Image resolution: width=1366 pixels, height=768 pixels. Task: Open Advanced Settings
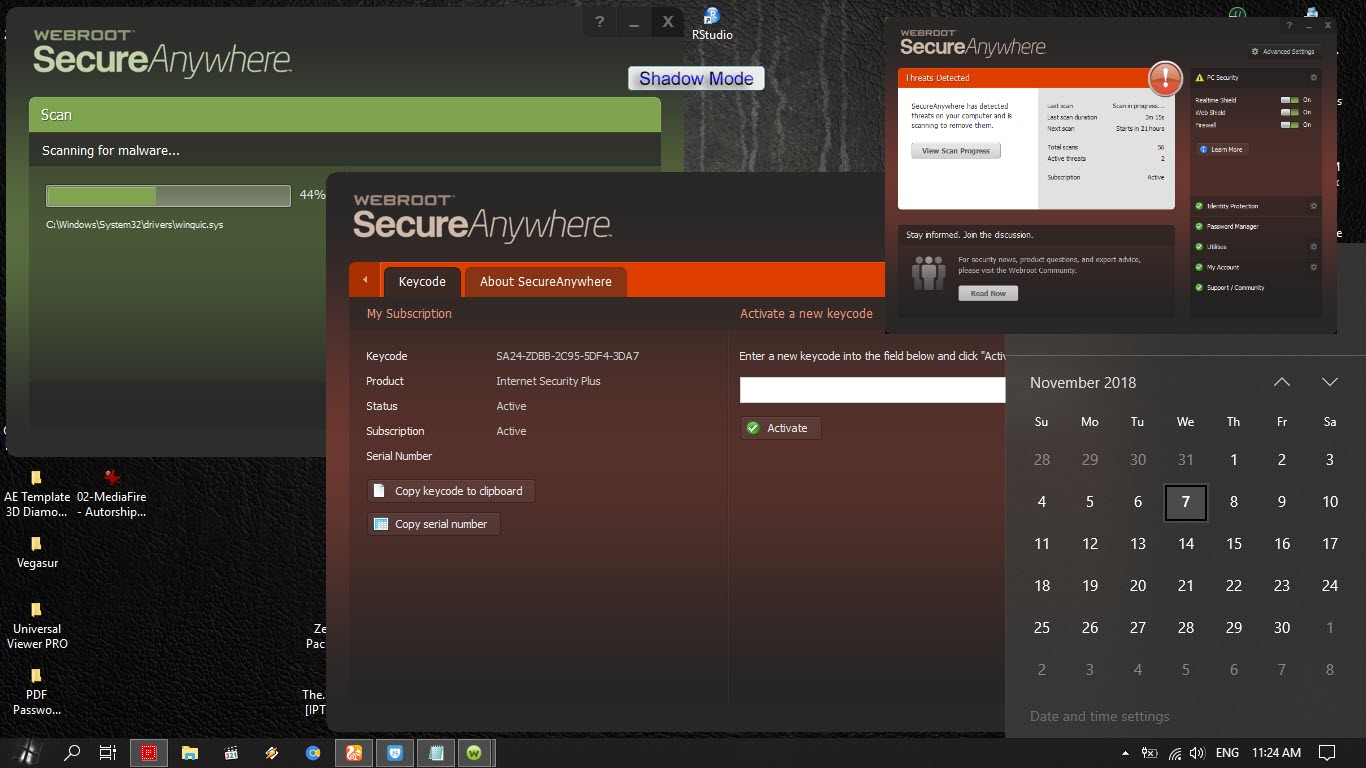[1283, 51]
